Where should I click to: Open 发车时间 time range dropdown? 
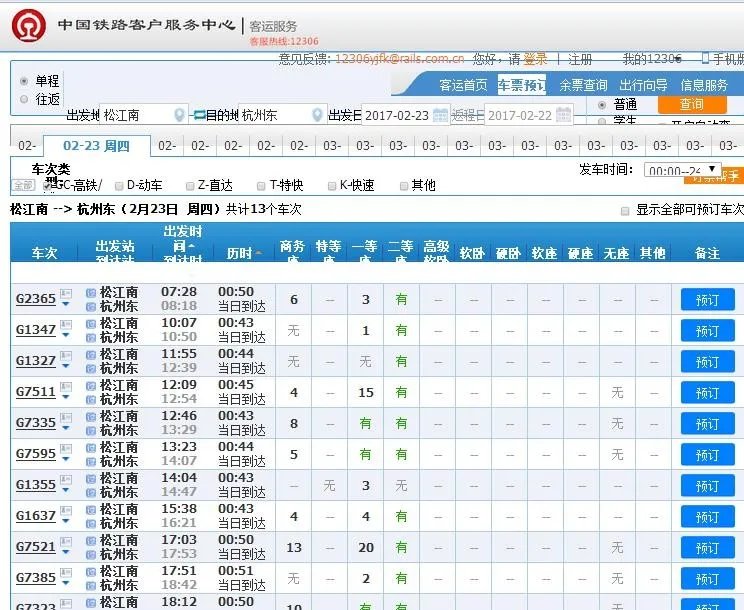(x=682, y=169)
